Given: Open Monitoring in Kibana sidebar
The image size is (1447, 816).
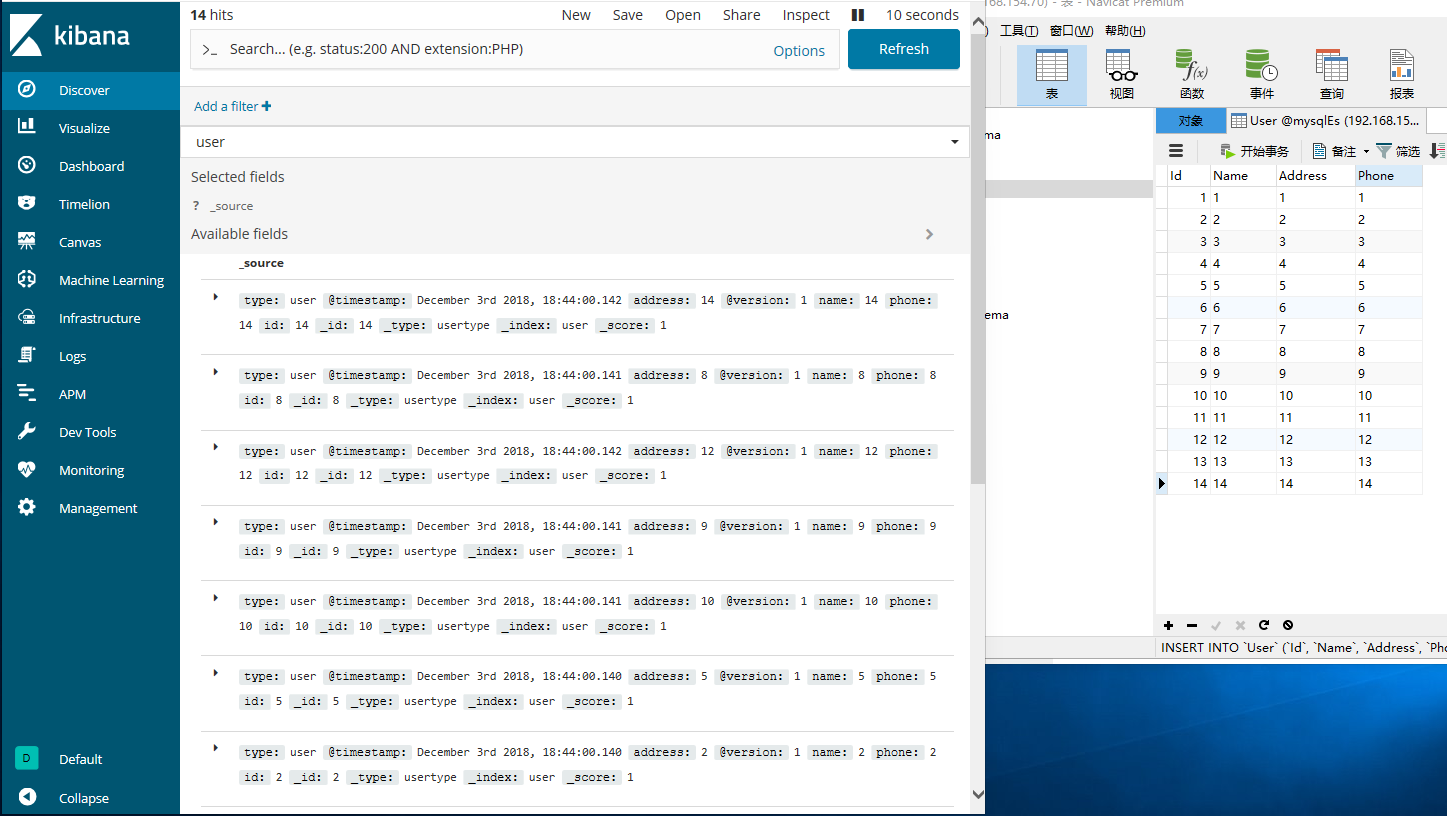Looking at the screenshot, I should click(90, 470).
